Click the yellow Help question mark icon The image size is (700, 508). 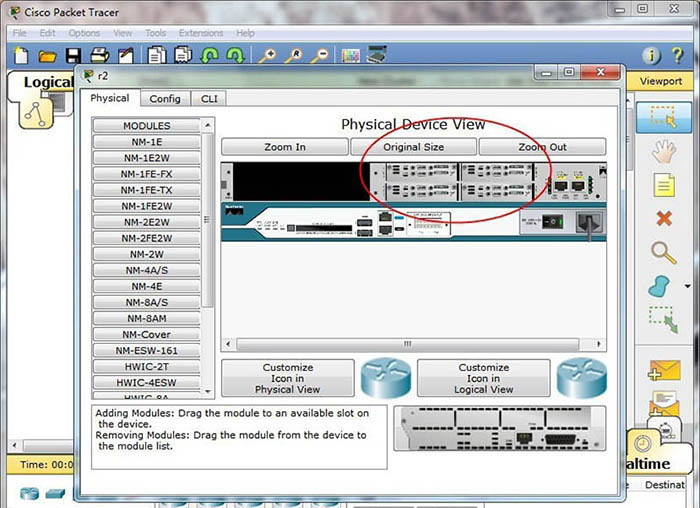[x=677, y=56]
